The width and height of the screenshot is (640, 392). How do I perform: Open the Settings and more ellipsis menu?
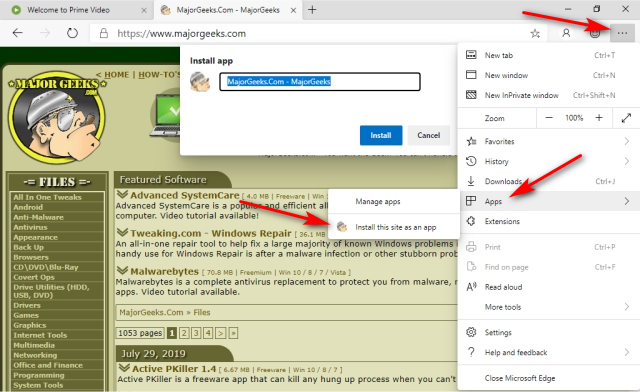point(622,33)
